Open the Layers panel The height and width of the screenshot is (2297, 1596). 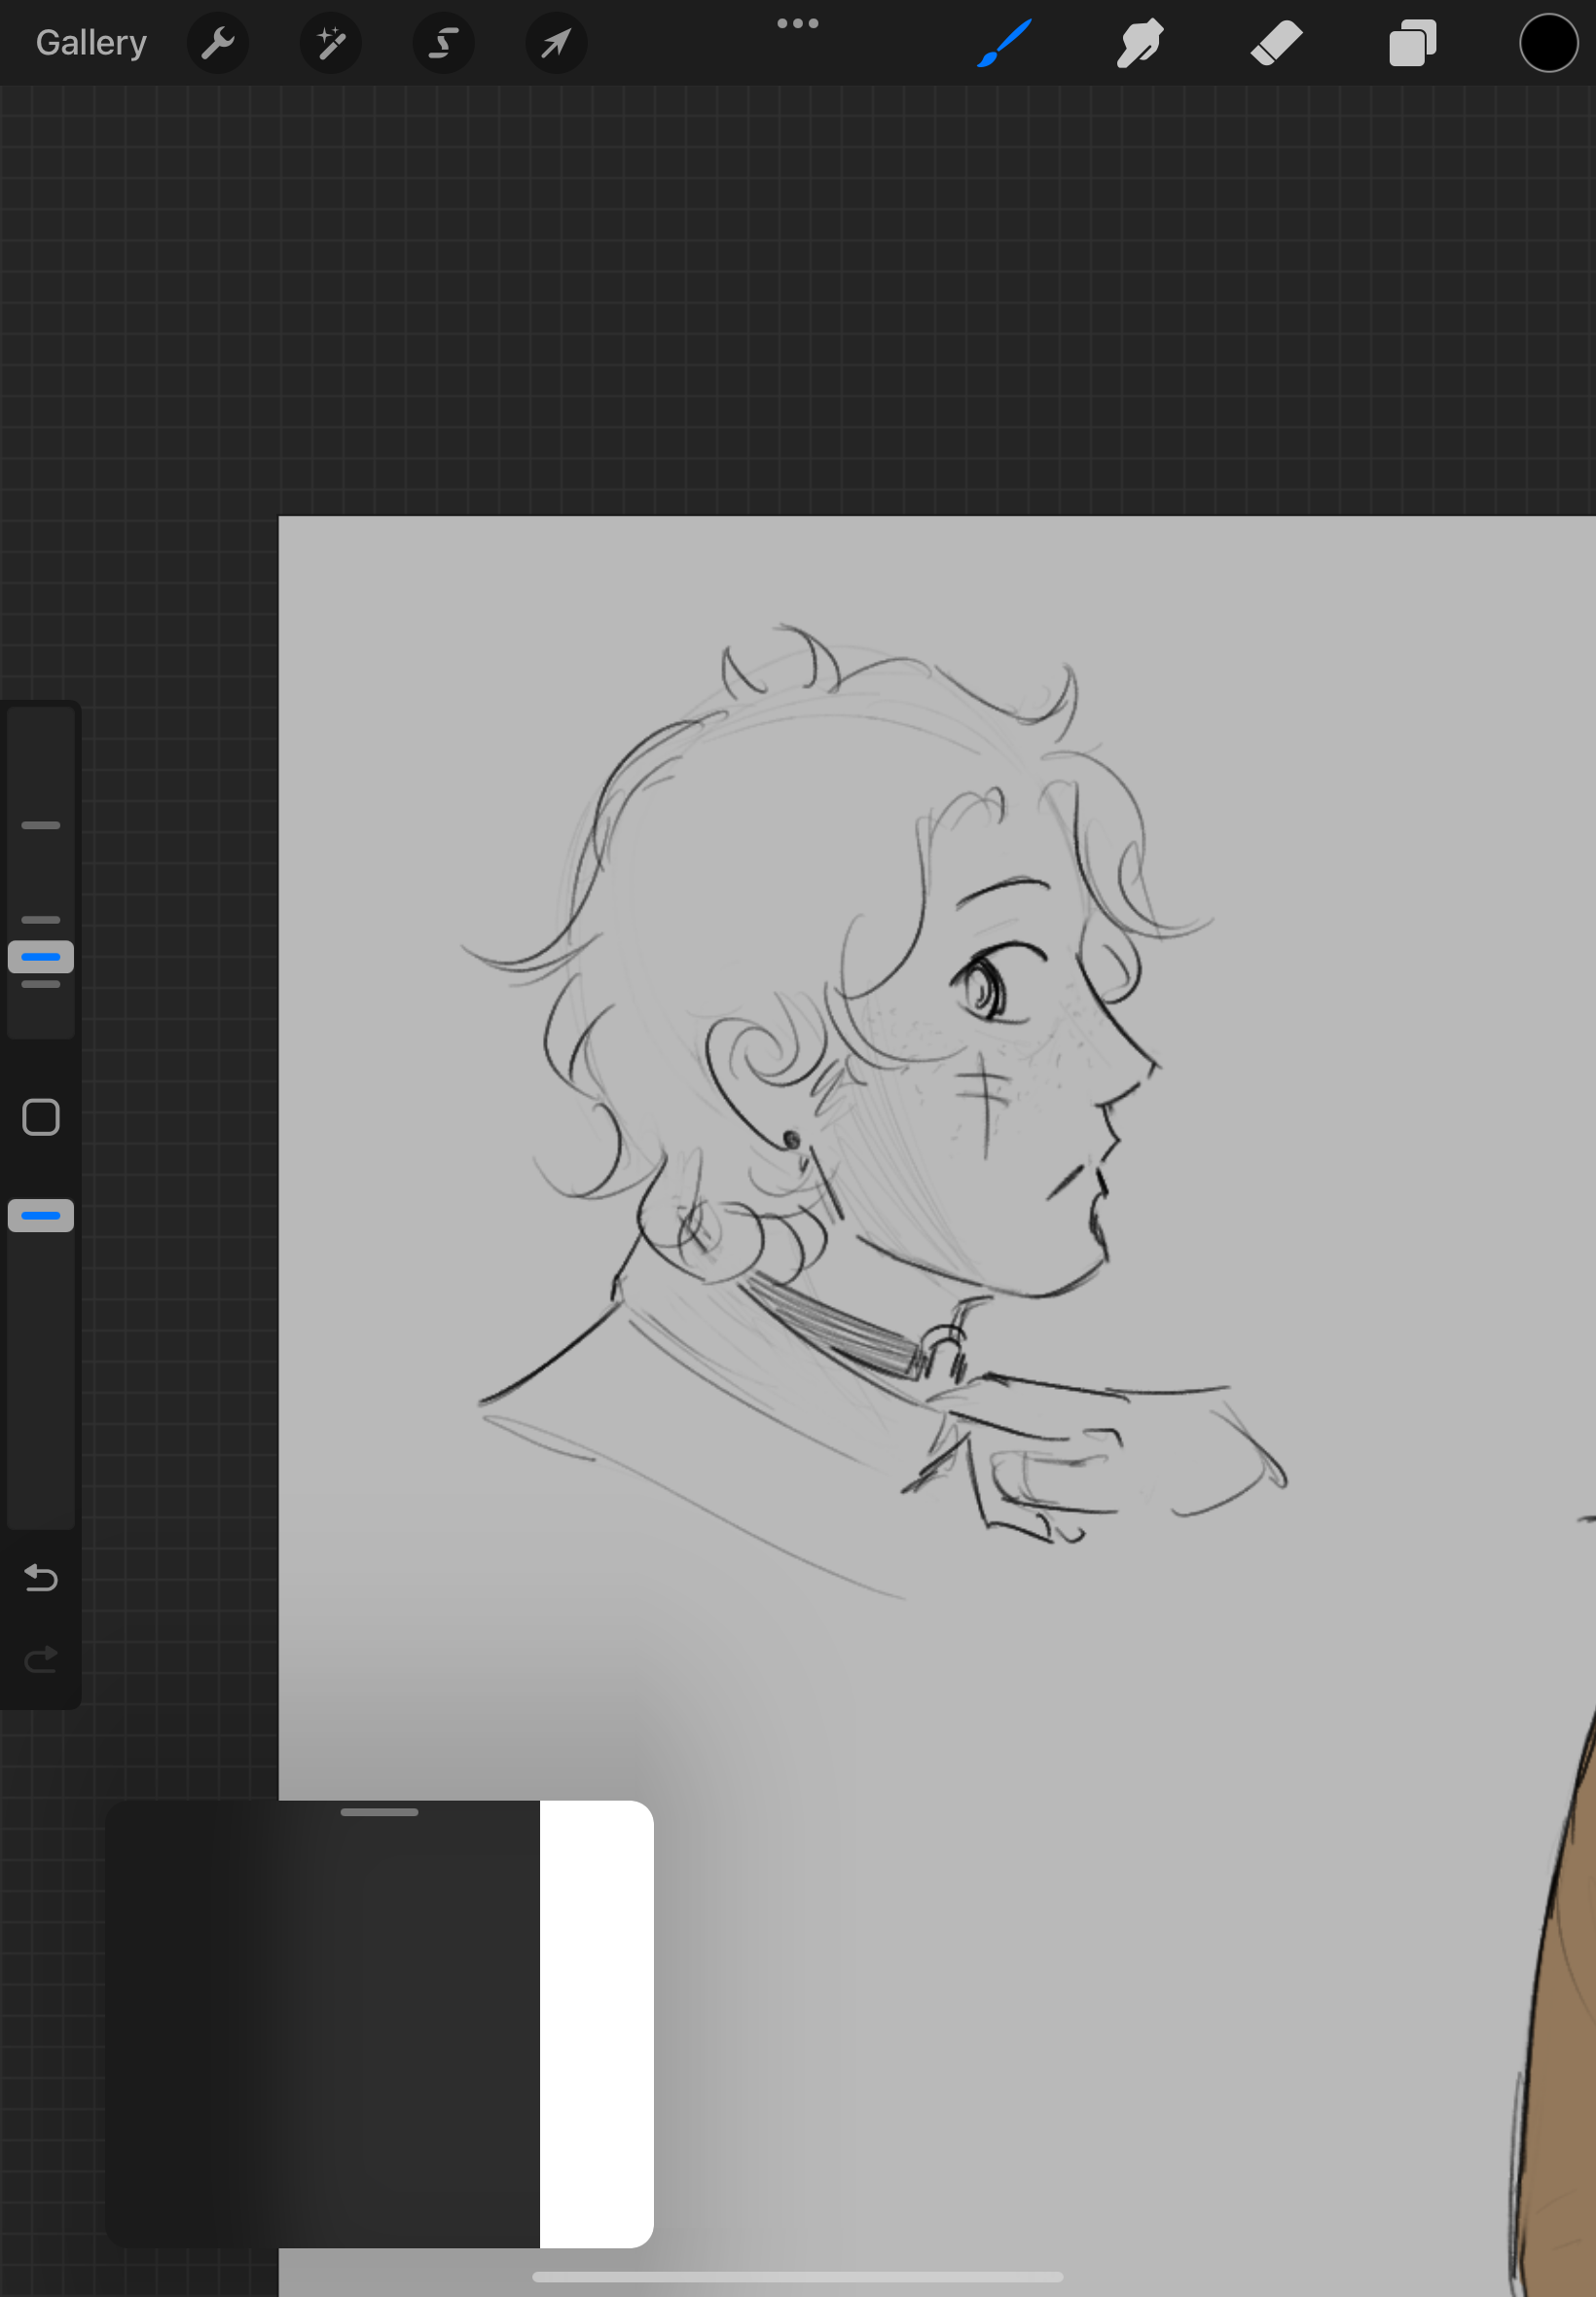(1412, 43)
